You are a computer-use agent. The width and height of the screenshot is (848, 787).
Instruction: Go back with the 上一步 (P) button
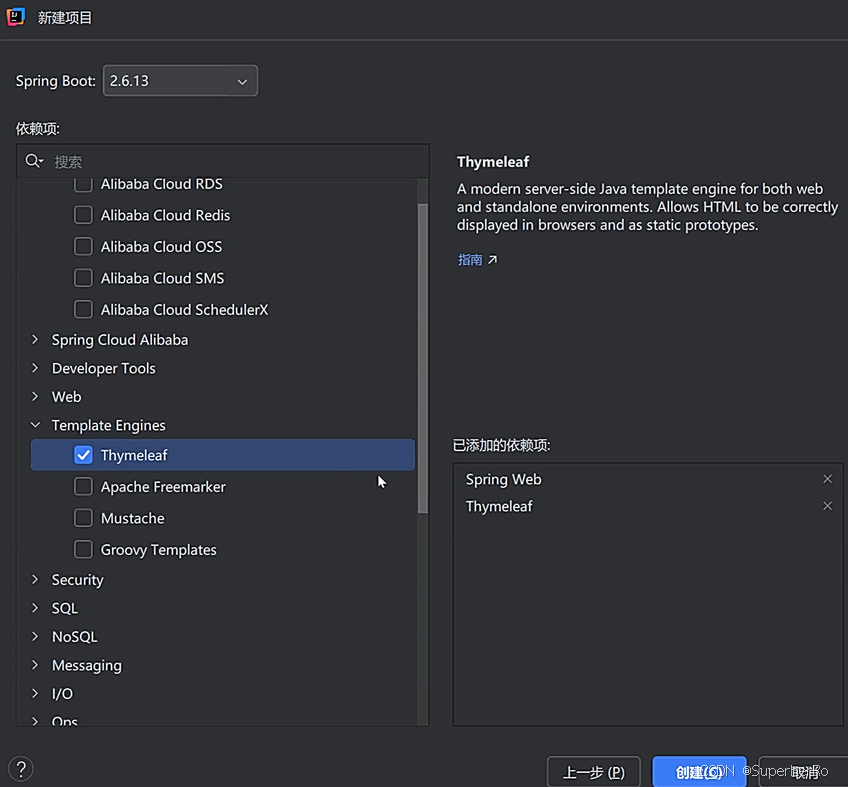pyautogui.click(x=593, y=772)
